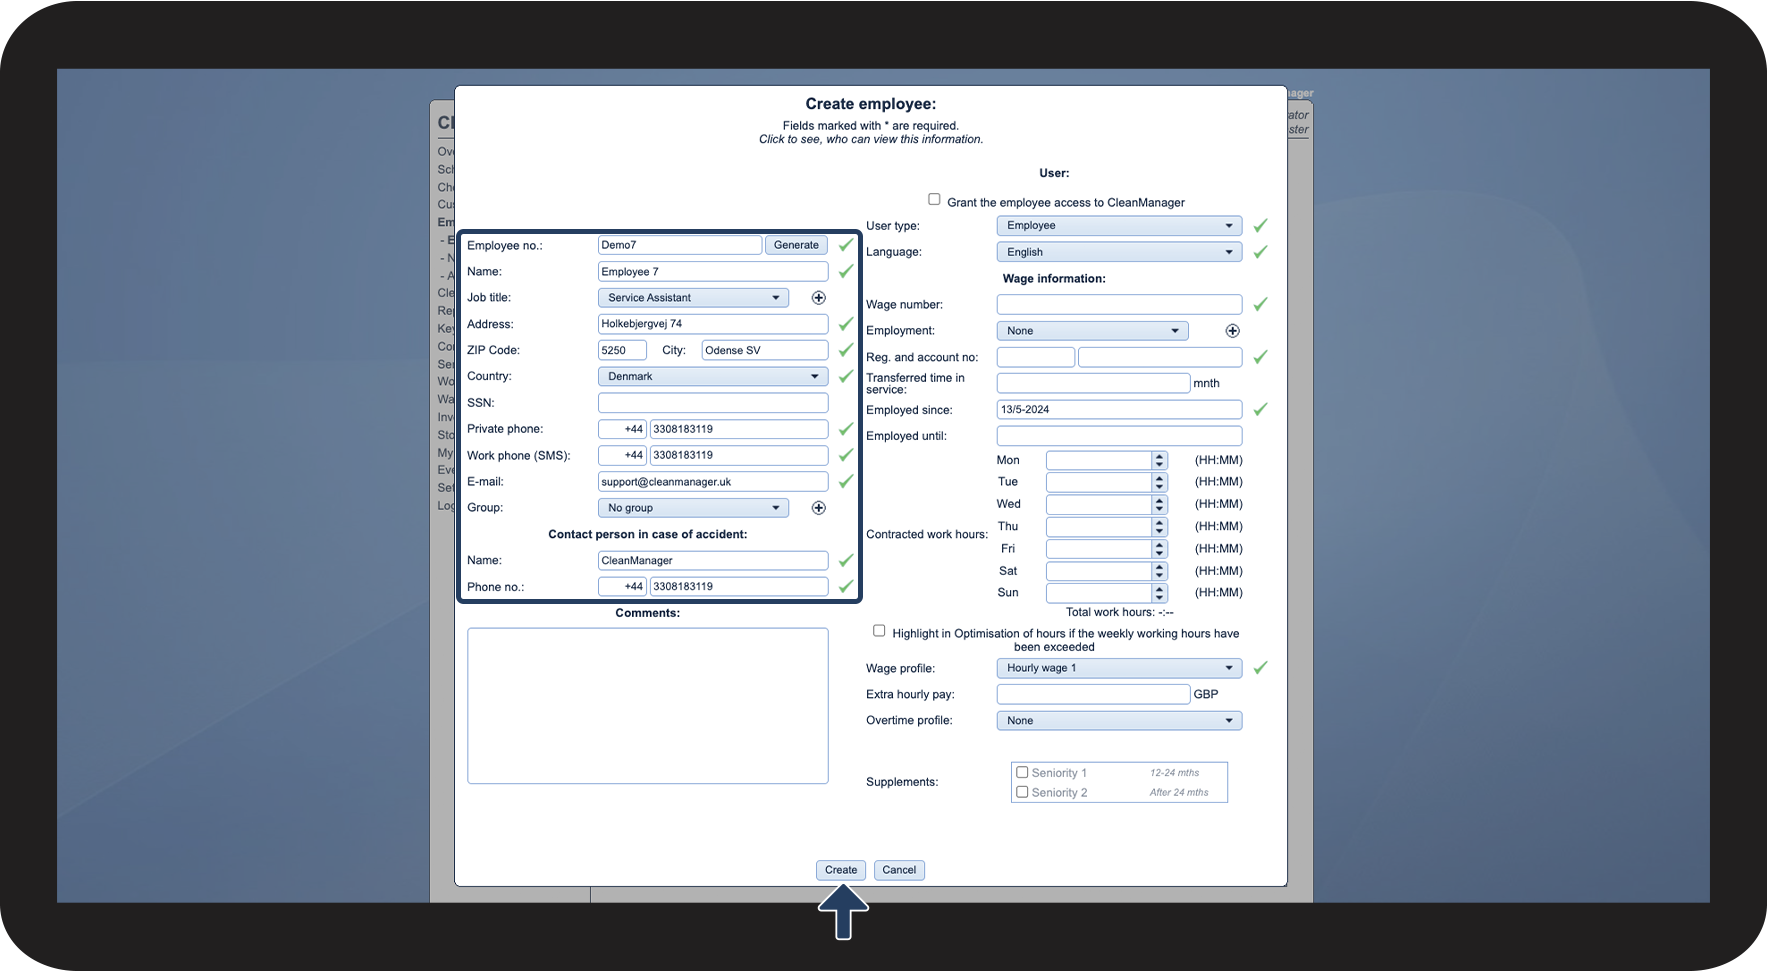Open the Language dropdown set to English
The width and height of the screenshot is (1767, 971).
click(1119, 252)
